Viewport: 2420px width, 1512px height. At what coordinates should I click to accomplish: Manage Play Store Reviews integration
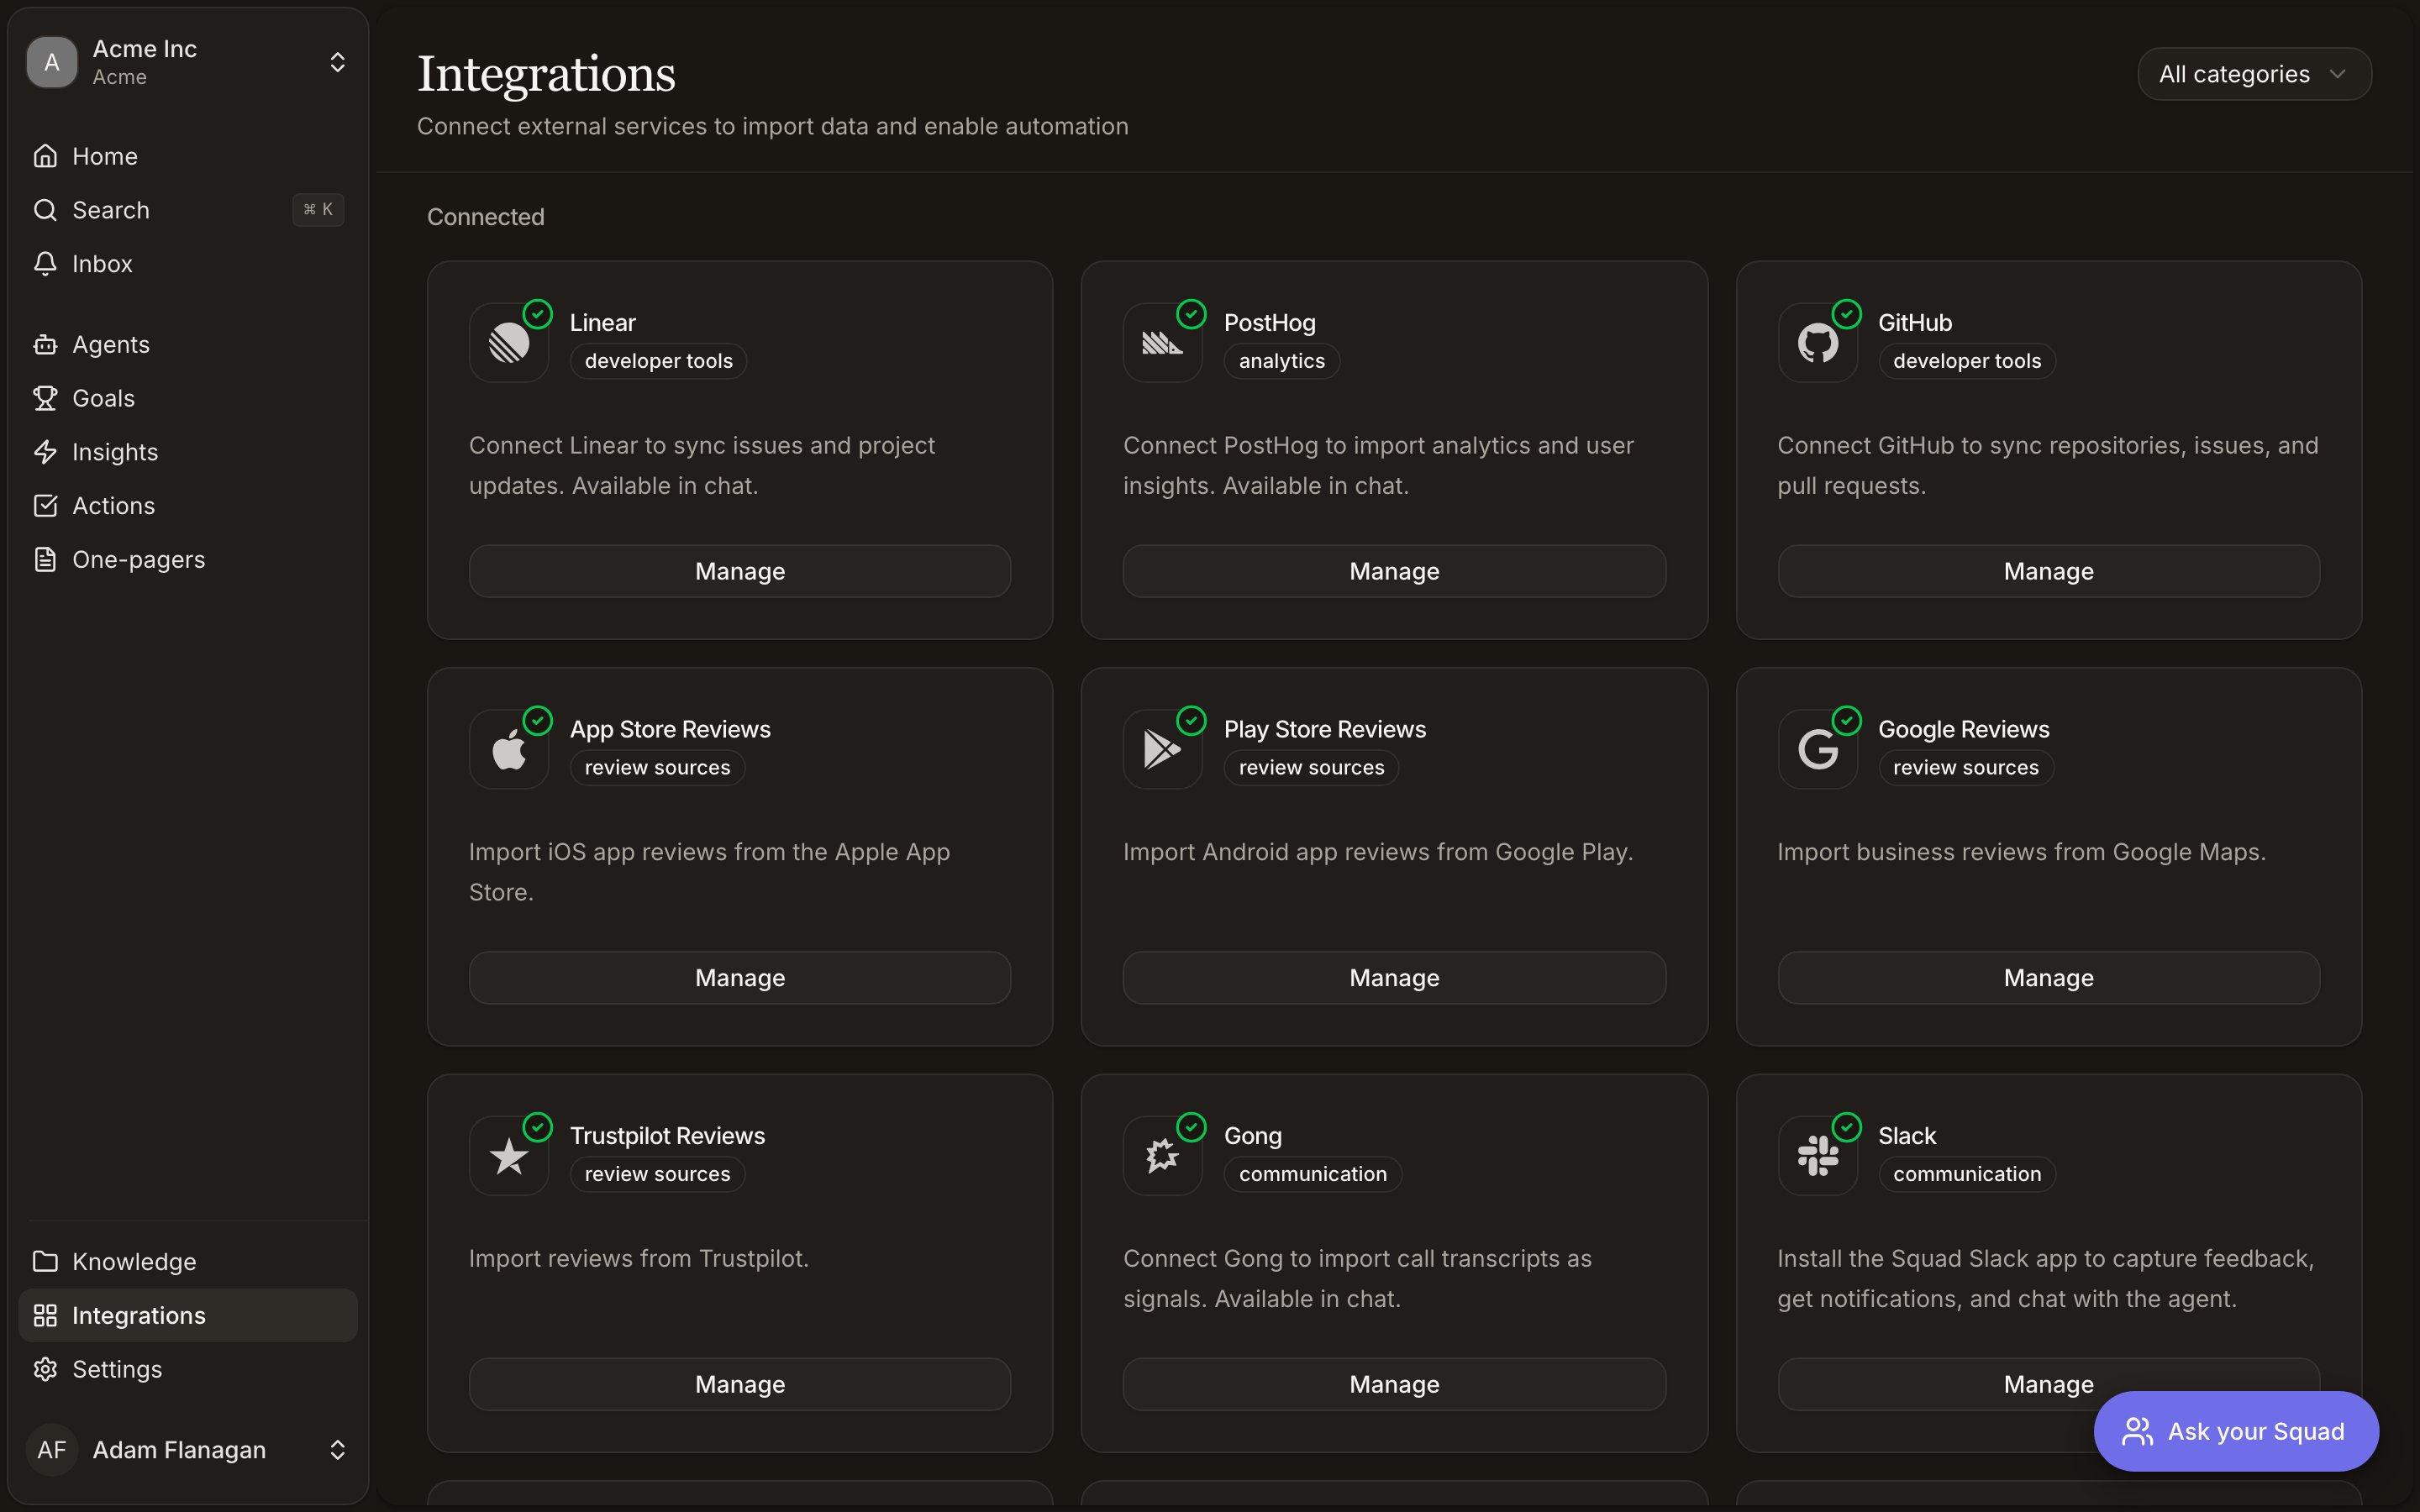[1394, 978]
